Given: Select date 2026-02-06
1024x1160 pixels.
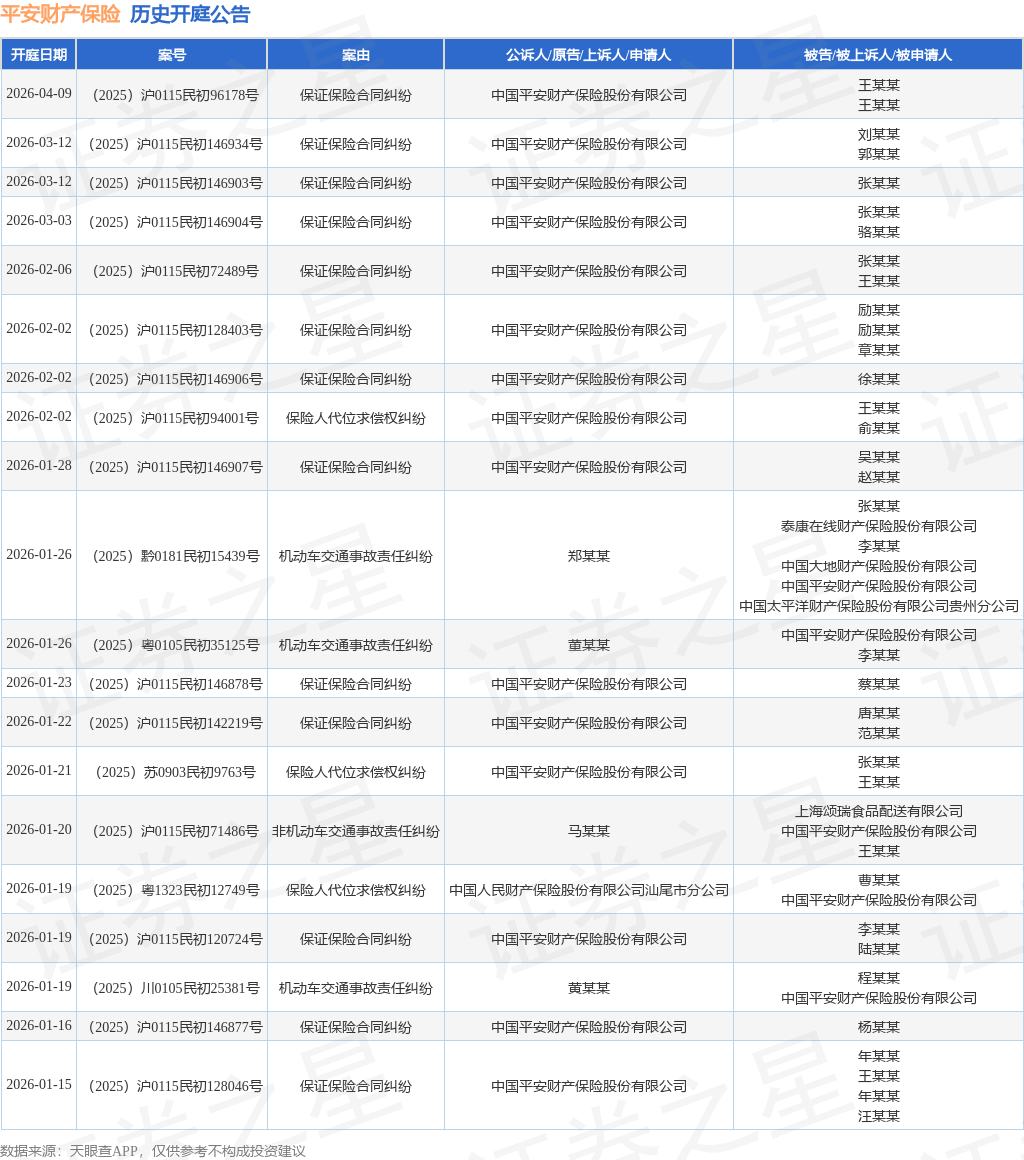Looking at the screenshot, I should click(38, 269).
